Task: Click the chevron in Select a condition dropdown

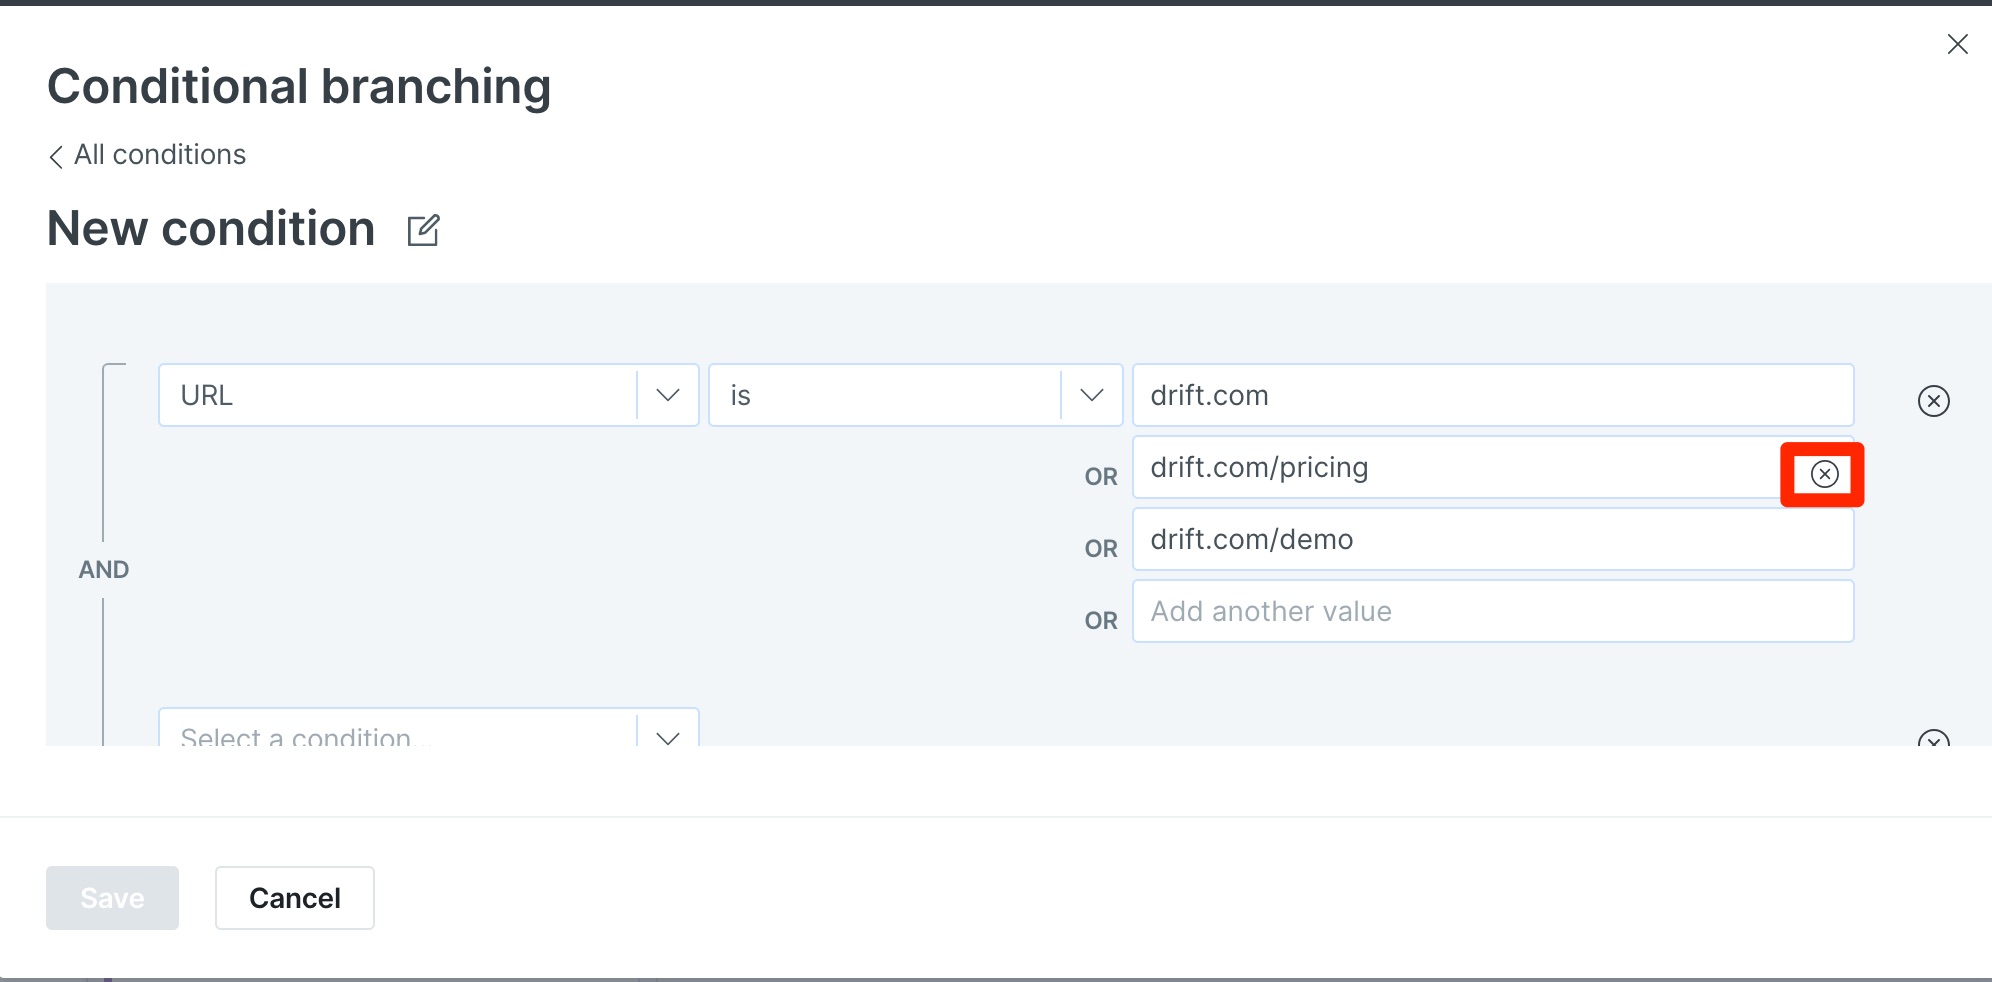Action: pos(668,737)
